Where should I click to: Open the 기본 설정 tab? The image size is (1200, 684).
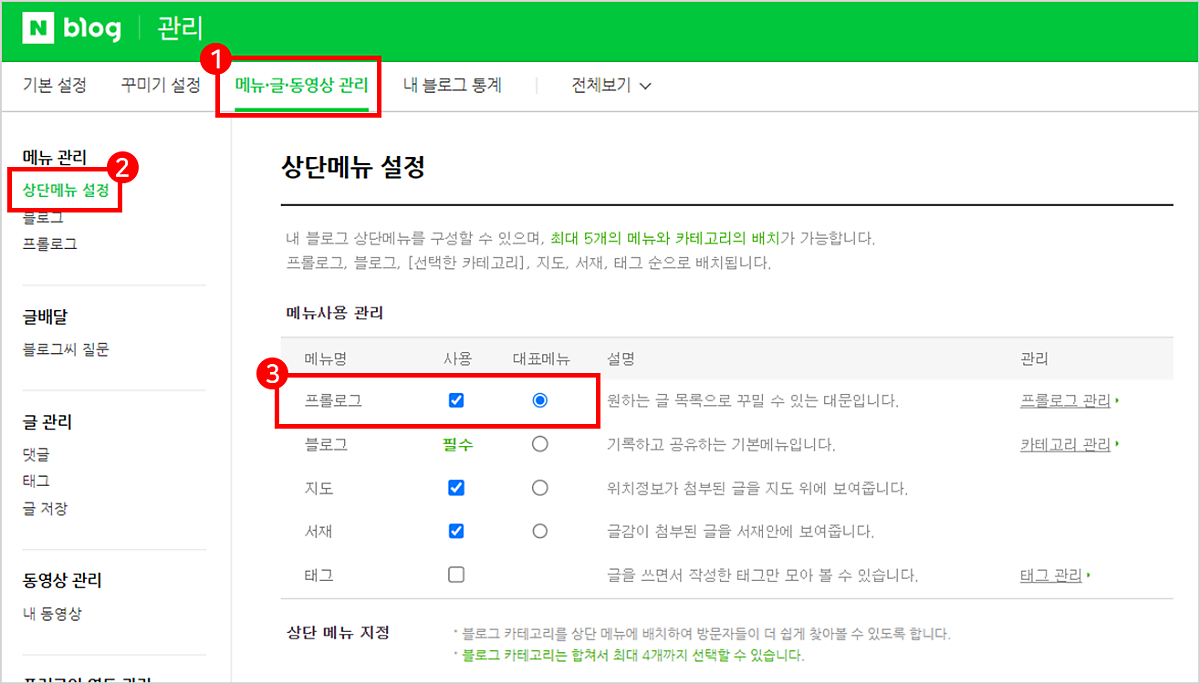coord(55,86)
